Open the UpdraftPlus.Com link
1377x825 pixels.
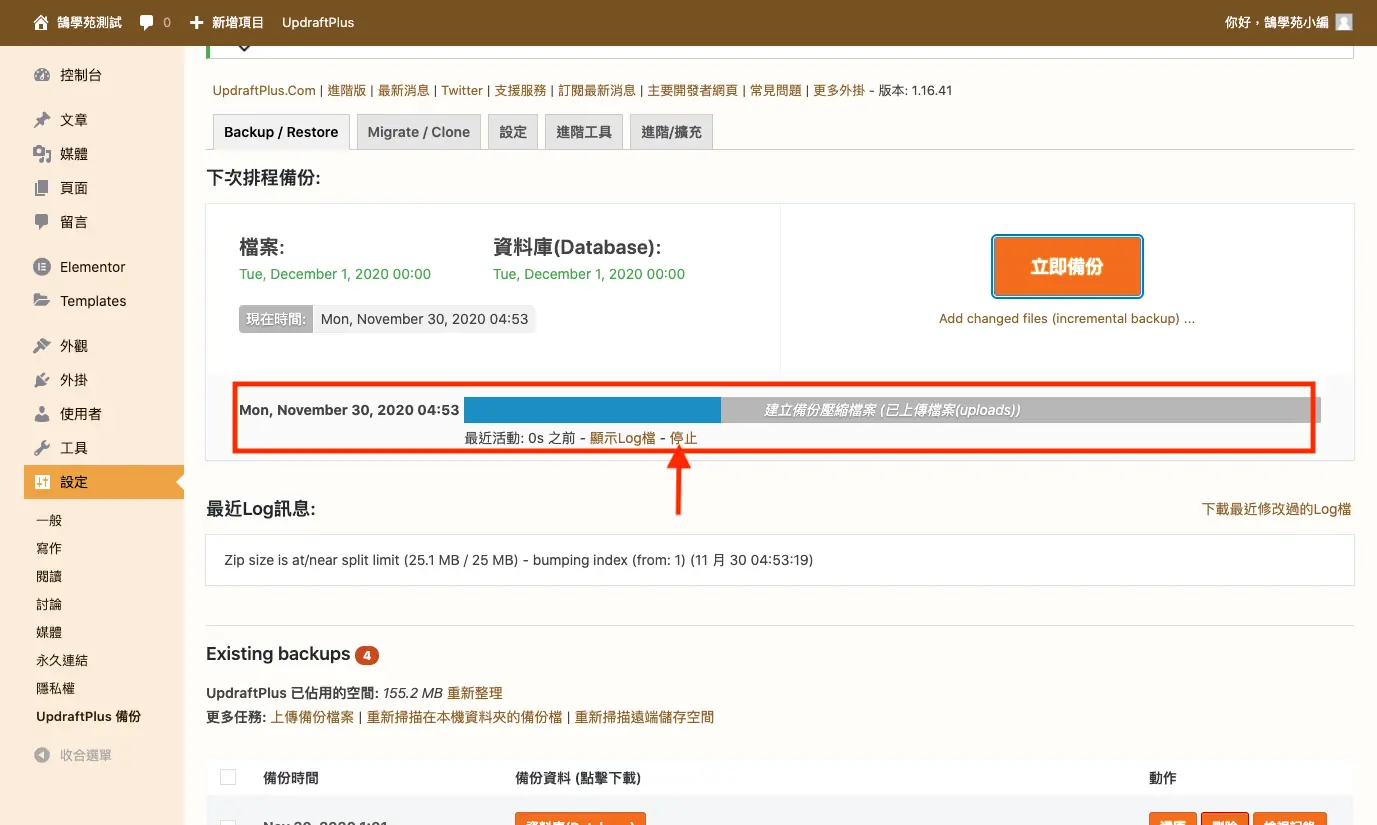pyautogui.click(x=264, y=90)
